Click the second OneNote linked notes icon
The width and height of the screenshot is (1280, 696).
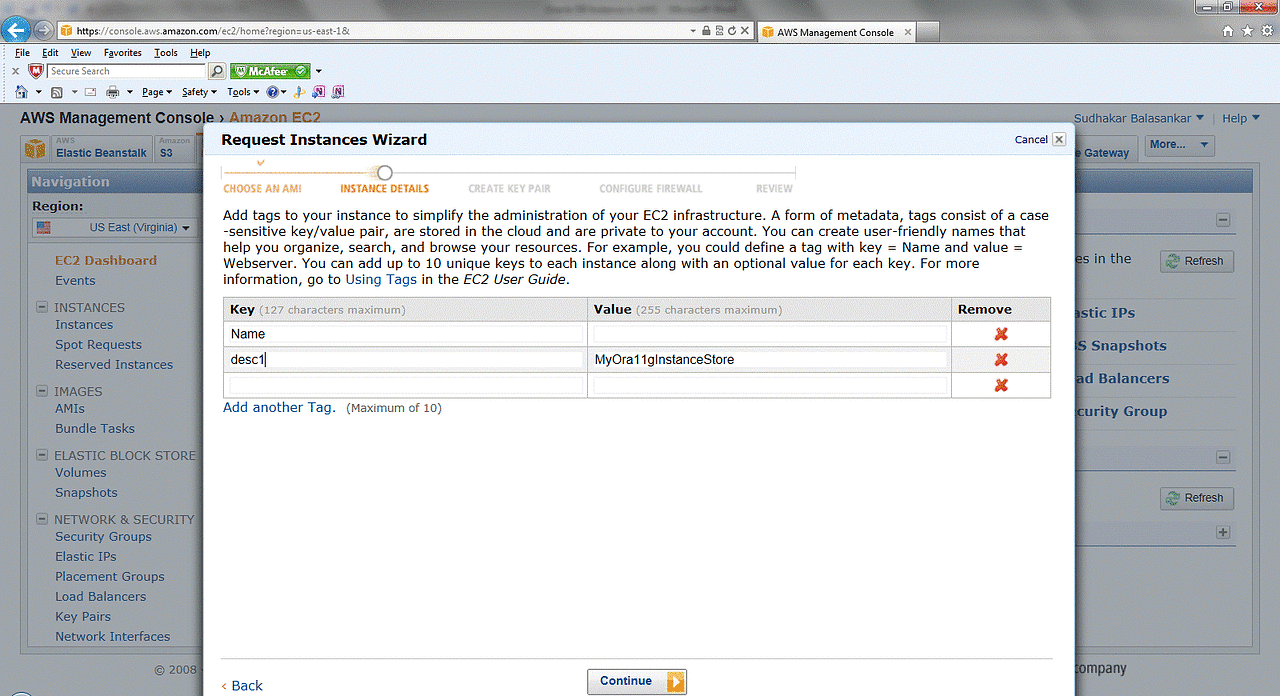338,92
